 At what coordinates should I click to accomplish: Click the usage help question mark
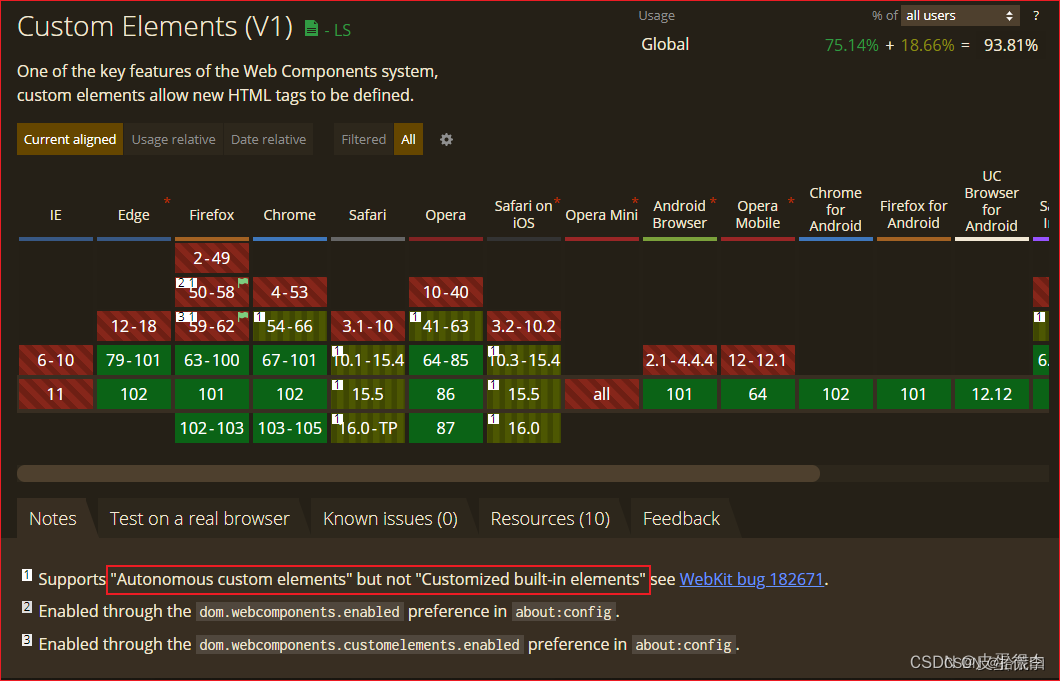coord(1036,16)
